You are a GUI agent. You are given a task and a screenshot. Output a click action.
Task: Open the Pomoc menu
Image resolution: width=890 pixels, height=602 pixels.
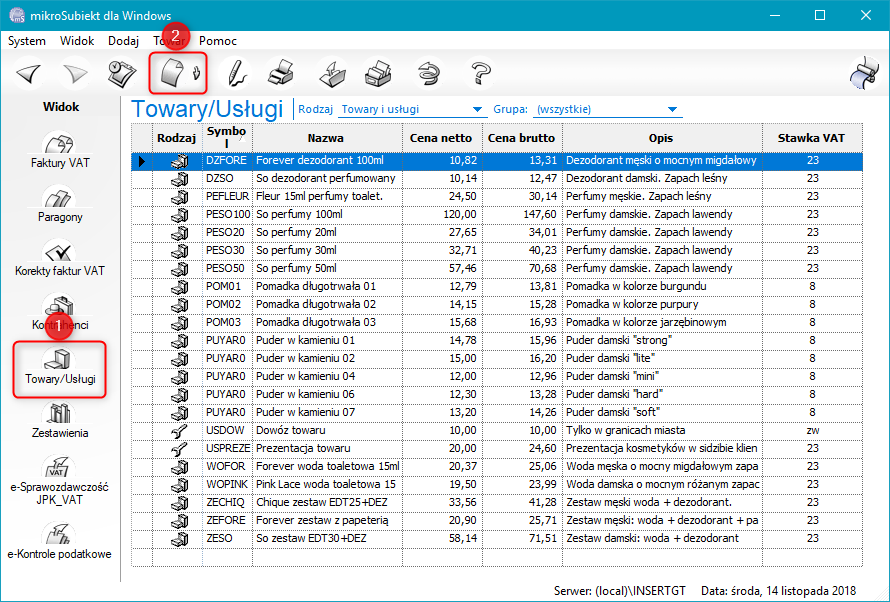coord(218,41)
